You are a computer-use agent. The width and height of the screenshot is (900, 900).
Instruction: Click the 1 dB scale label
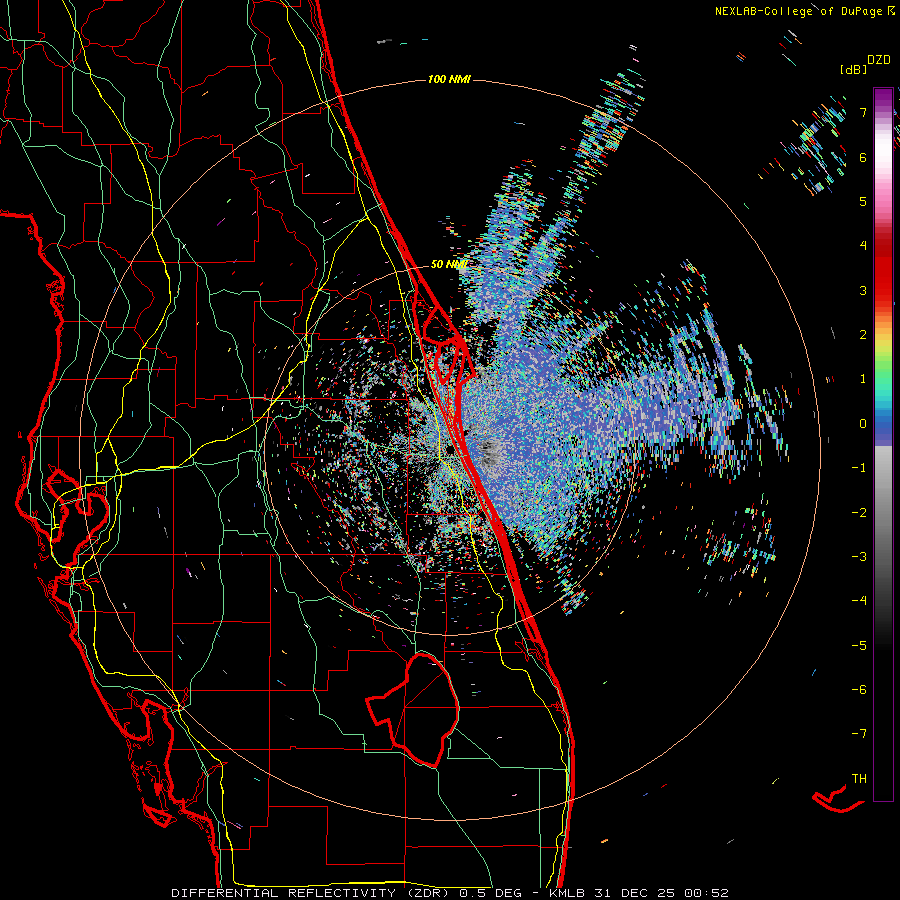click(863, 379)
